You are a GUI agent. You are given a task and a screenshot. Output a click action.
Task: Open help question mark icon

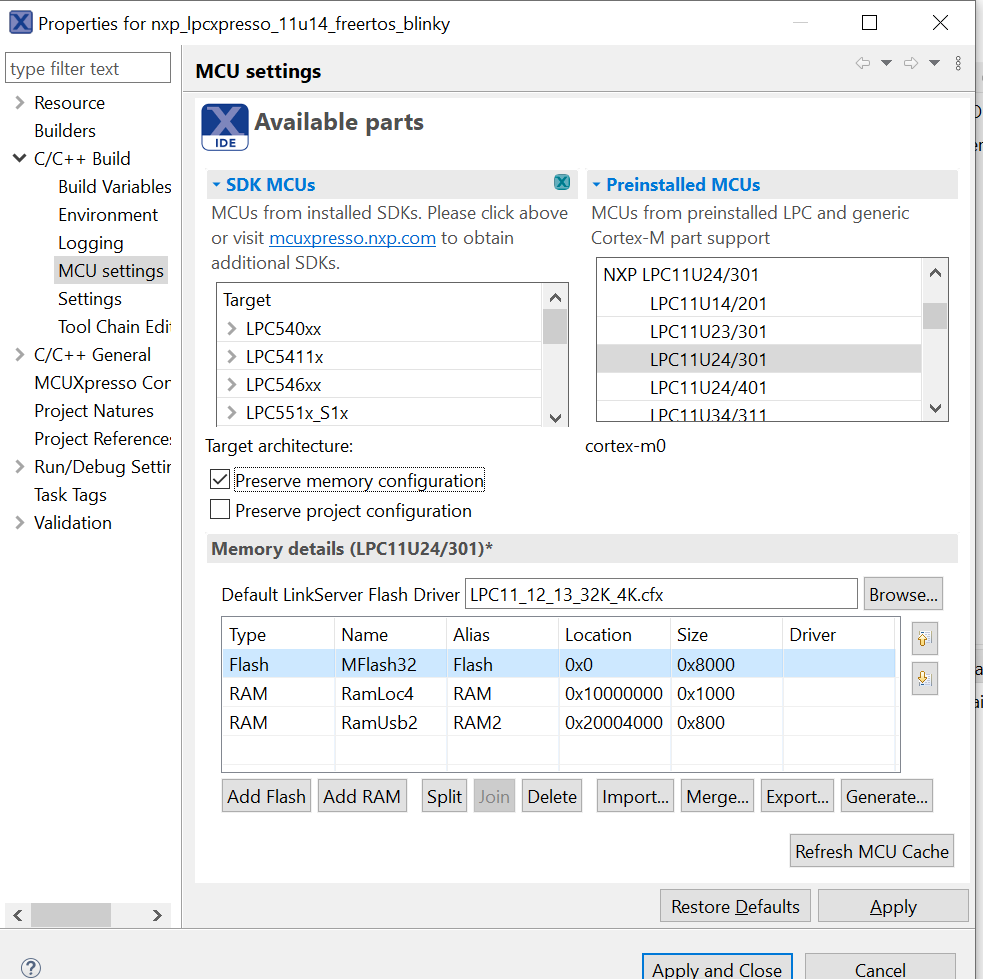click(30, 967)
